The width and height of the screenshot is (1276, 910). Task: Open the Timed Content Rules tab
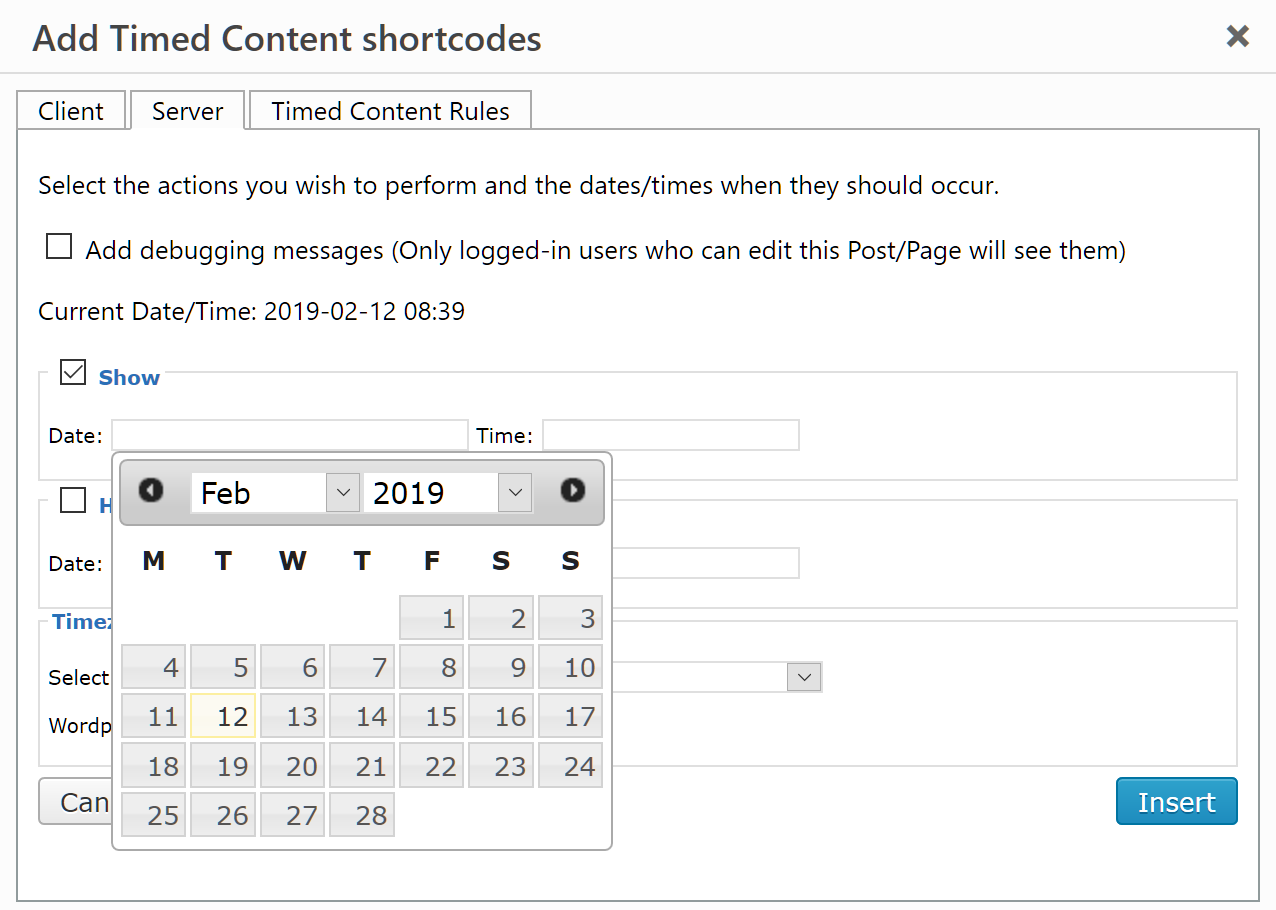point(390,111)
